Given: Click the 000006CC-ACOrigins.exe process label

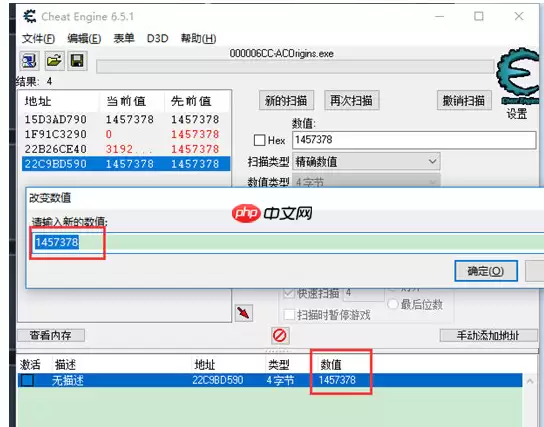Looking at the screenshot, I should 281,53.
